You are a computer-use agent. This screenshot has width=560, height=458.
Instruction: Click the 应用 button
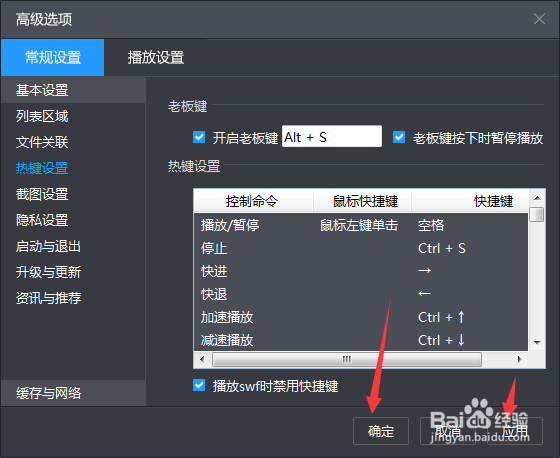[515, 431]
